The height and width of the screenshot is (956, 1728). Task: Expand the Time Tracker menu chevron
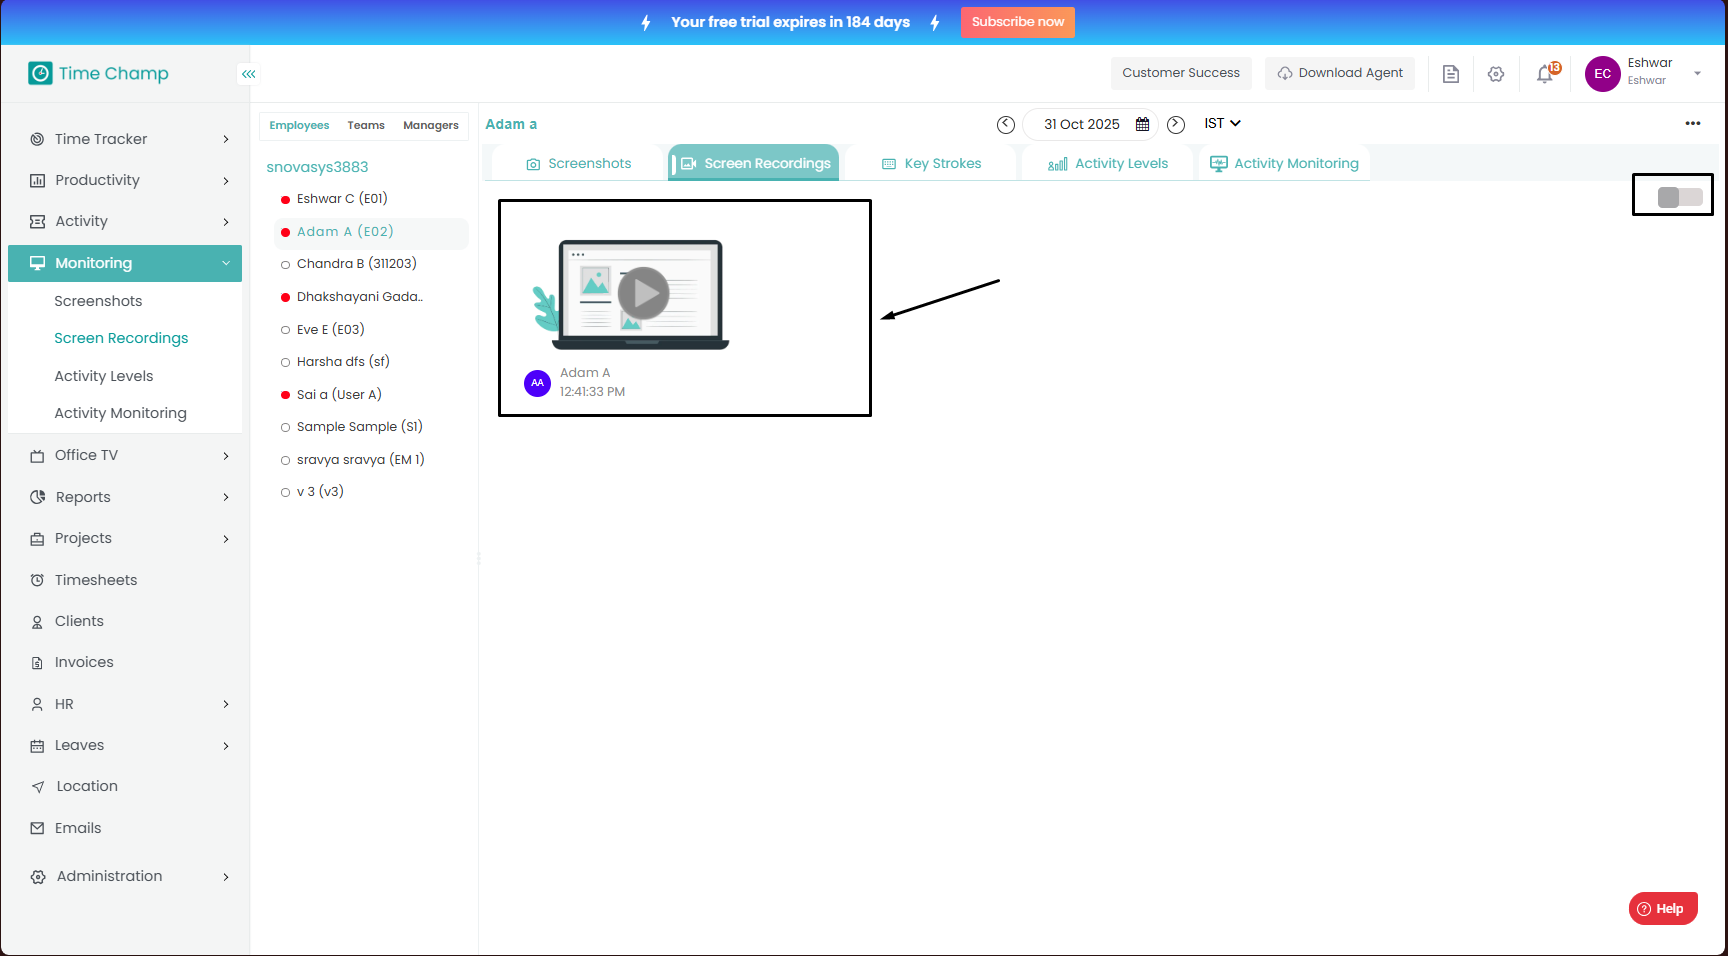click(226, 140)
